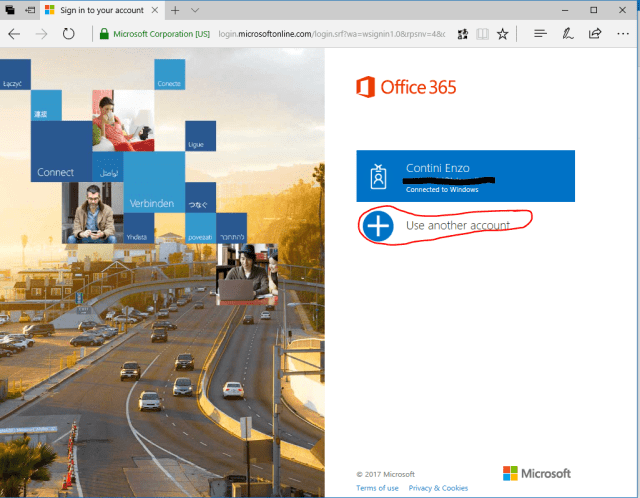Click the © 2017 Microsoft text
640x498 pixels.
click(x=385, y=474)
